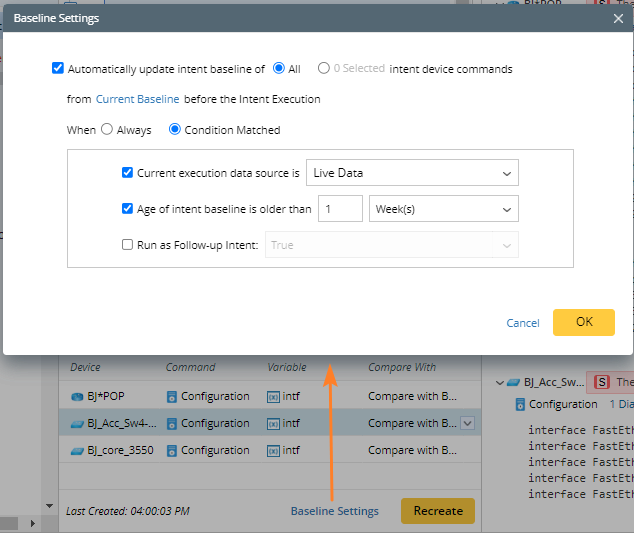This screenshot has height=533, width=634.
Task: Toggle Automatically update intent baseline checkbox
Action: tap(58, 68)
